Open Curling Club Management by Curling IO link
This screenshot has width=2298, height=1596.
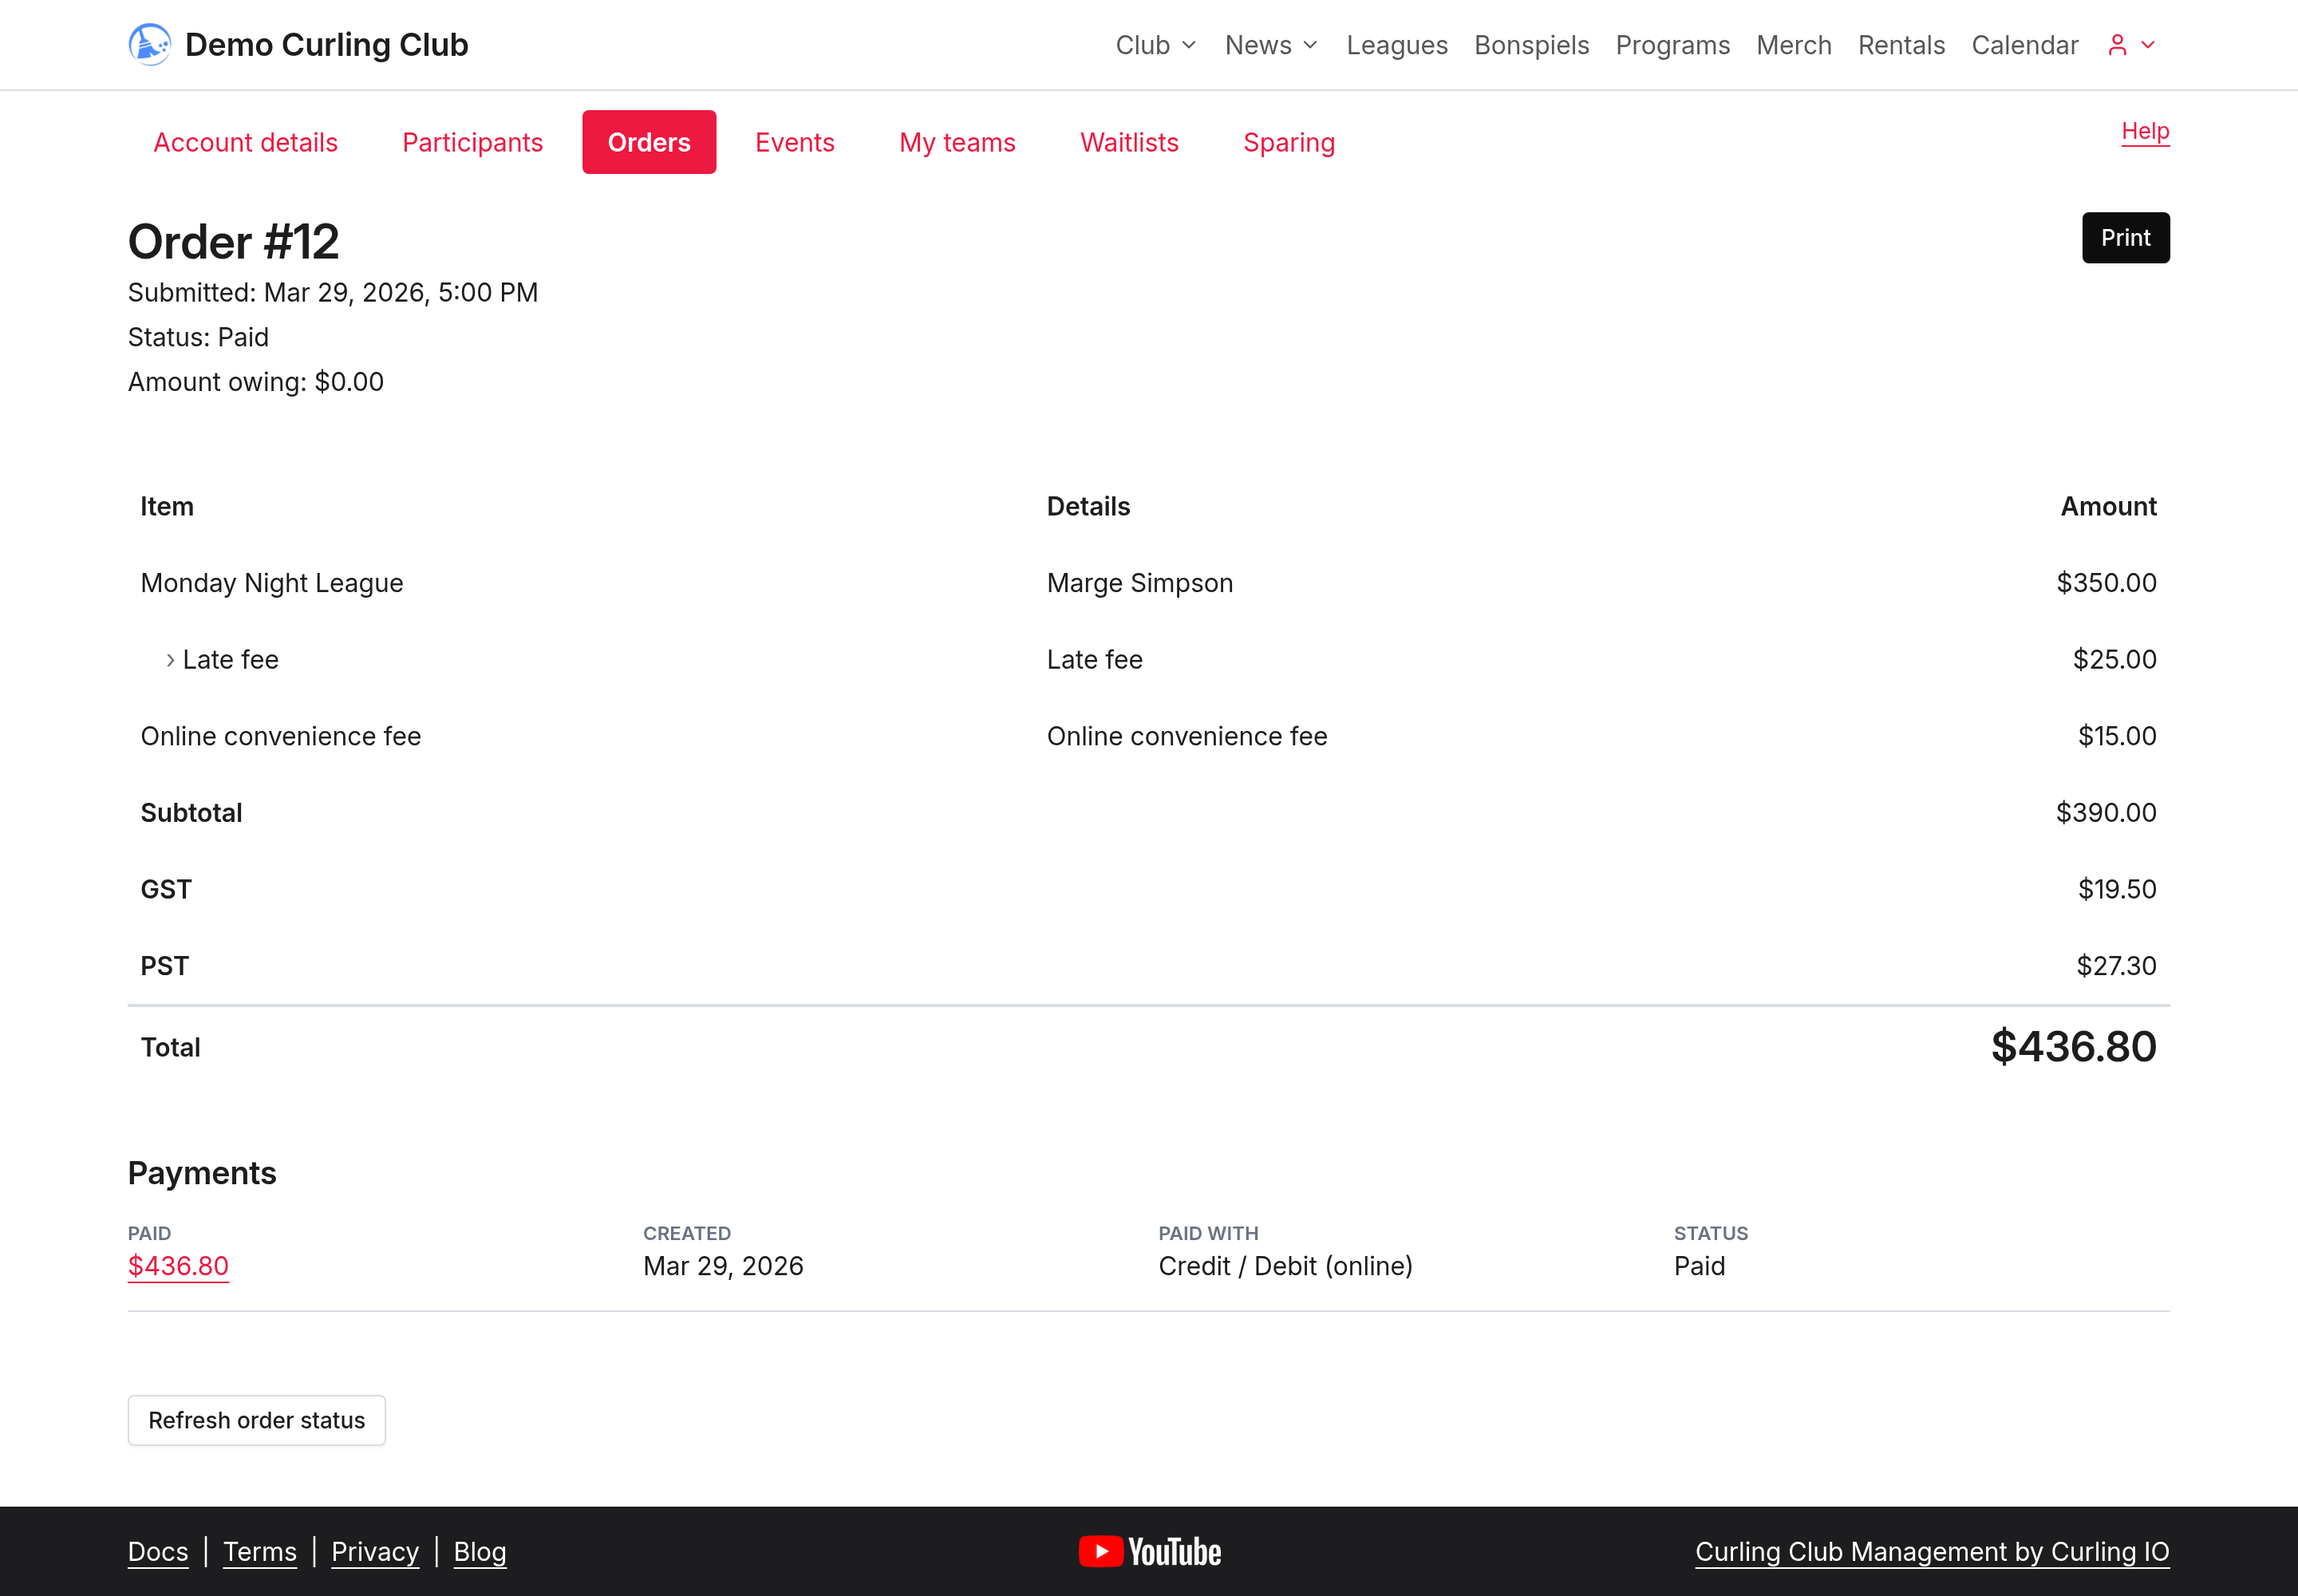coord(1932,1551)
